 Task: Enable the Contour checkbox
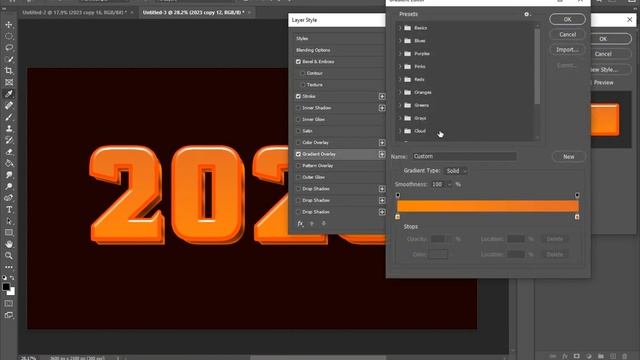[302, 73]
